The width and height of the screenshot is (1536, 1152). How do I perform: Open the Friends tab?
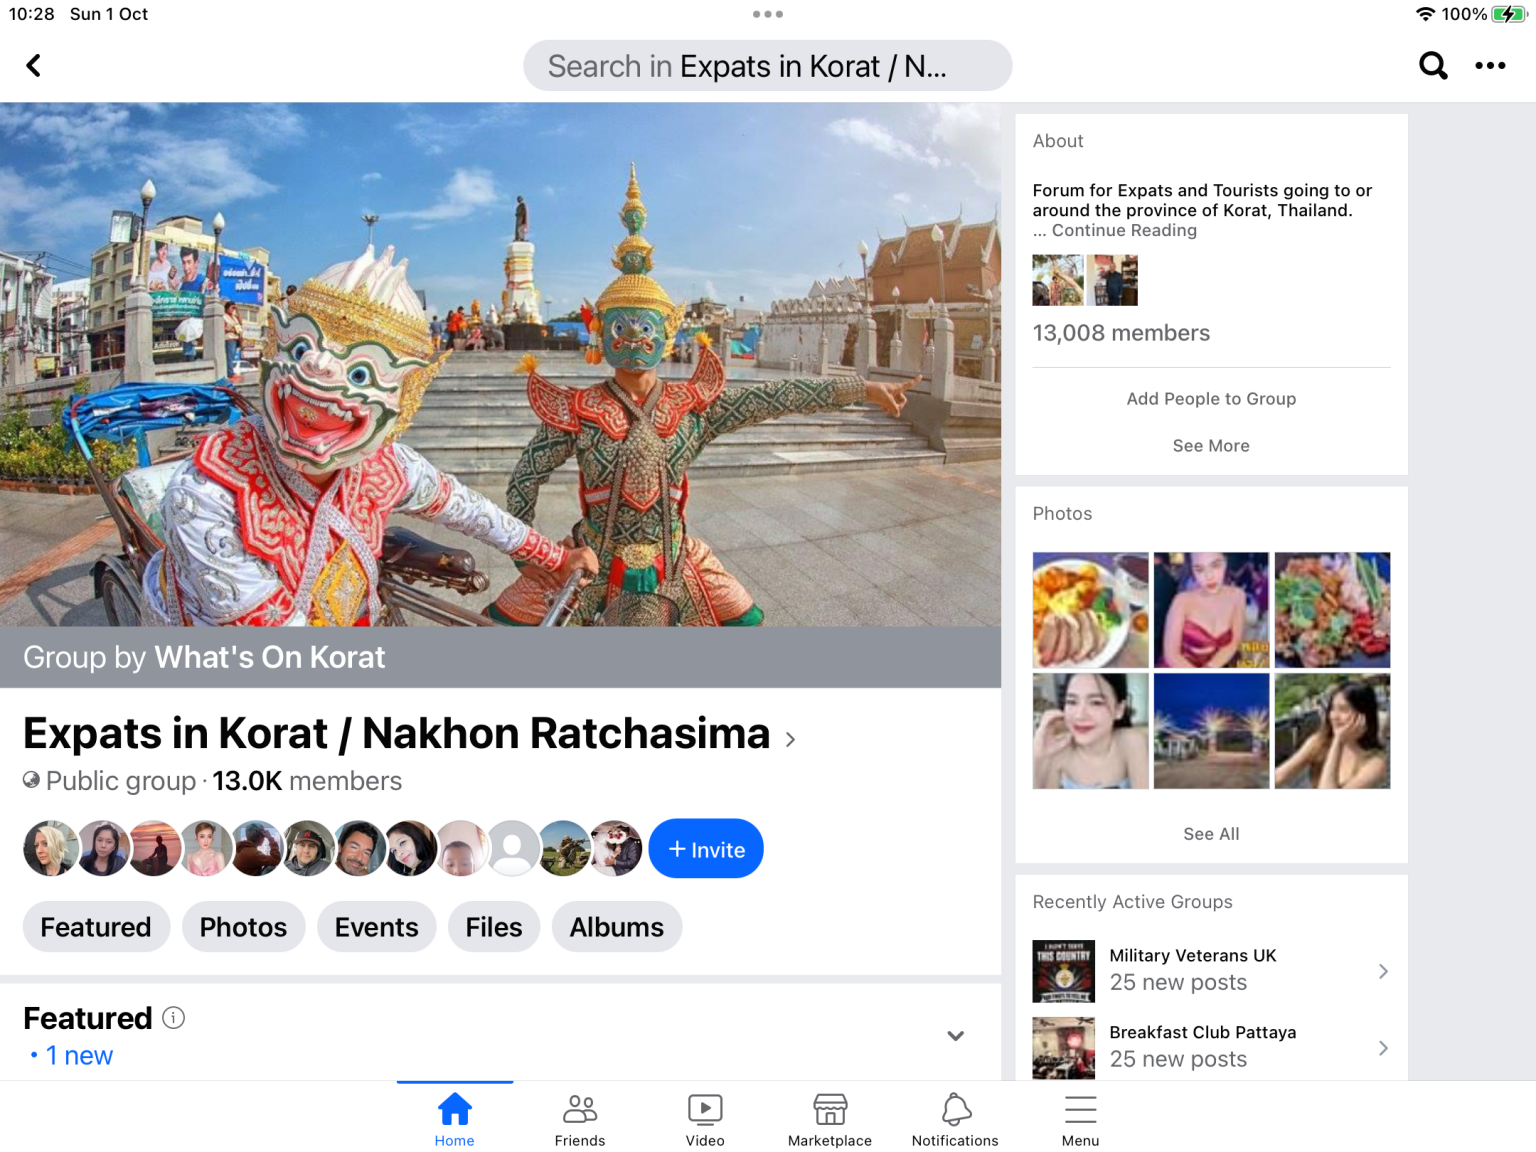[580, 1118]
